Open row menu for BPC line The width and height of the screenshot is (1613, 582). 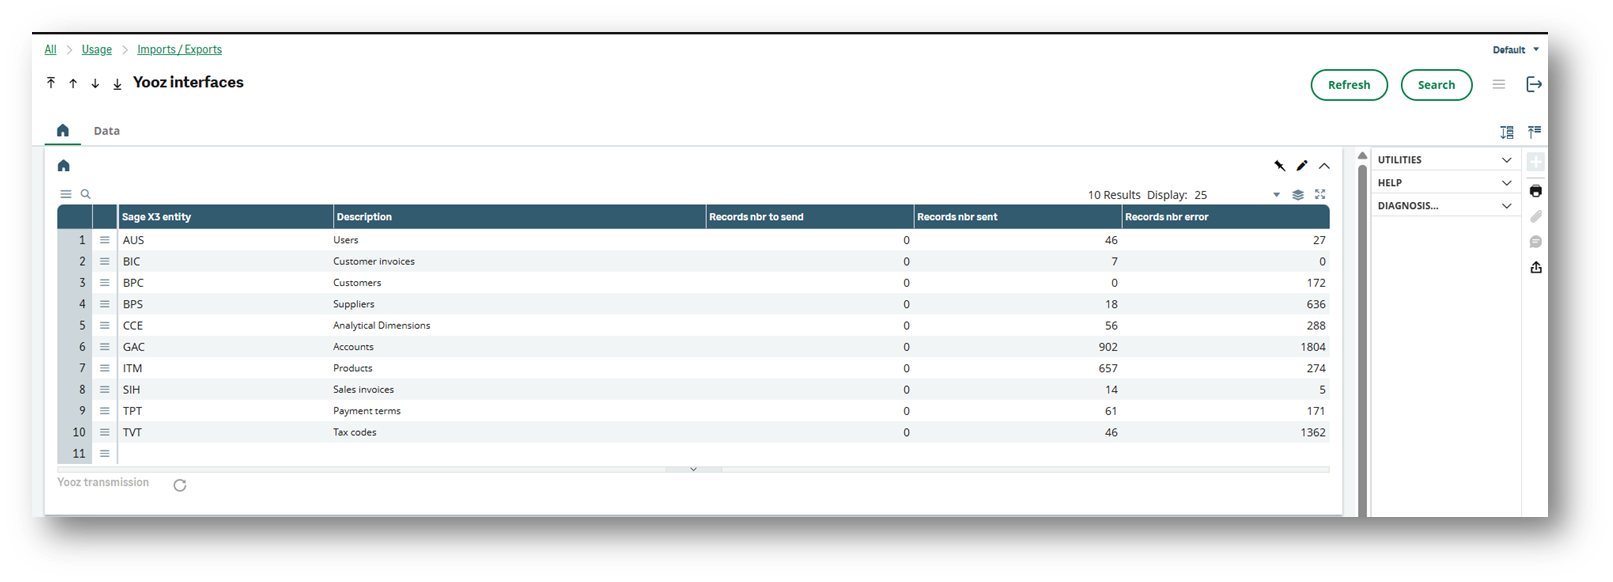coord(105,283)
